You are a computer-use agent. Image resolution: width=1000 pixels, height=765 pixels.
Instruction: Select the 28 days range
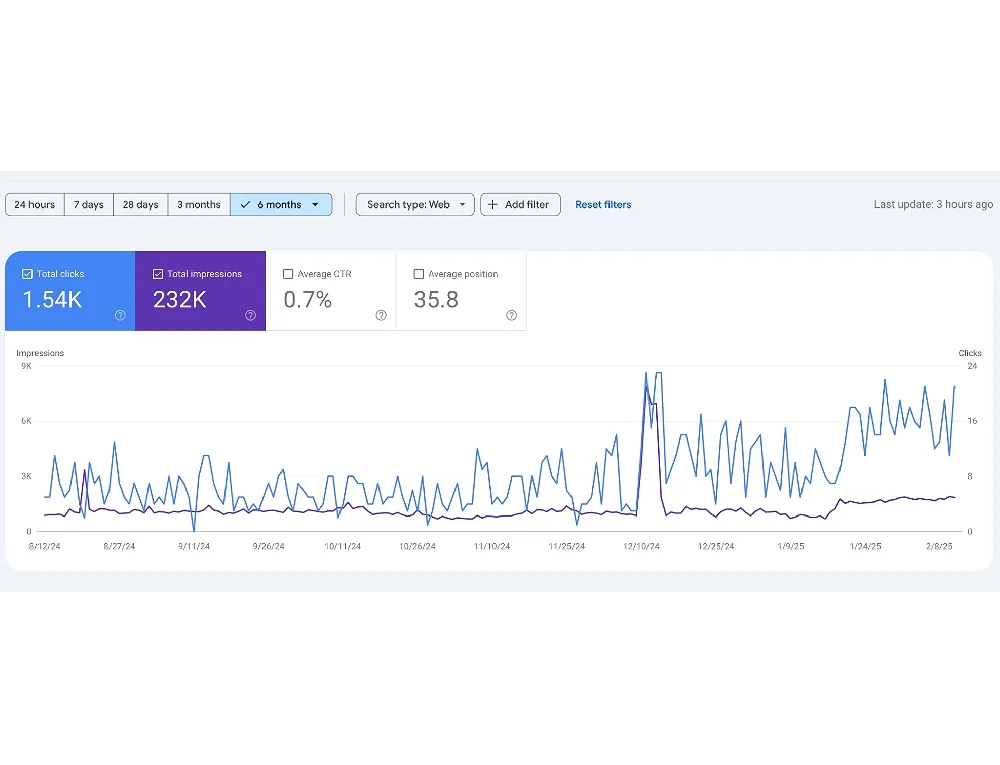pyautogui.click(x=141, y=205)
